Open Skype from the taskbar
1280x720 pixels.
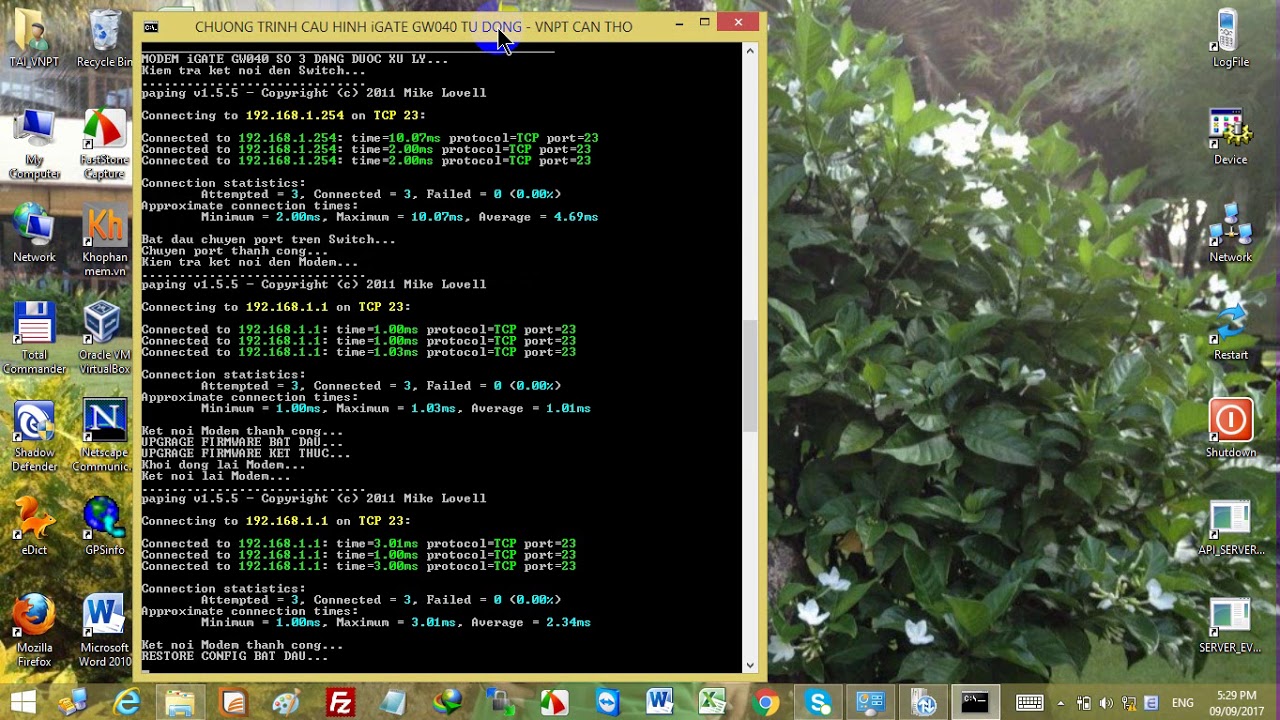pyautogui.click(x=819, y=703)
